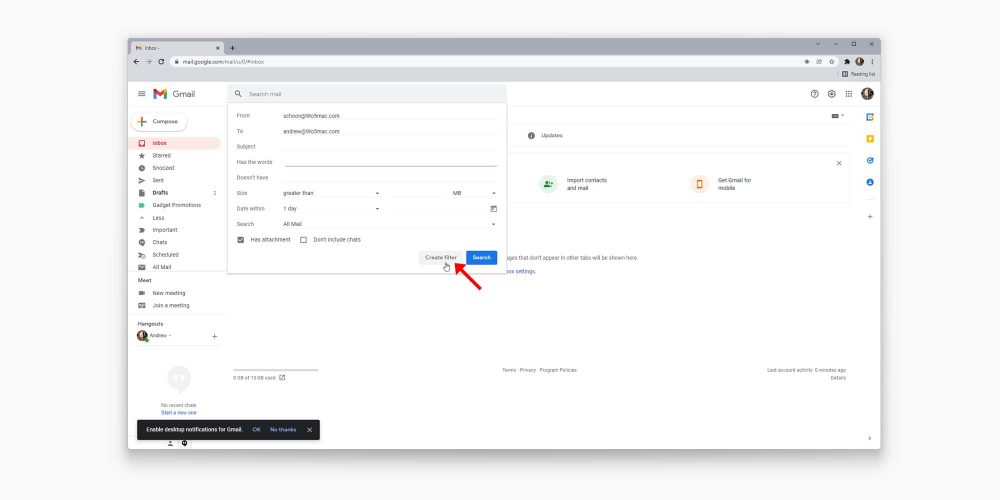Viewport: 1000px width, 500px height.
Task: Dismiss the desktop notifications banner
Action: pos(309,429)
